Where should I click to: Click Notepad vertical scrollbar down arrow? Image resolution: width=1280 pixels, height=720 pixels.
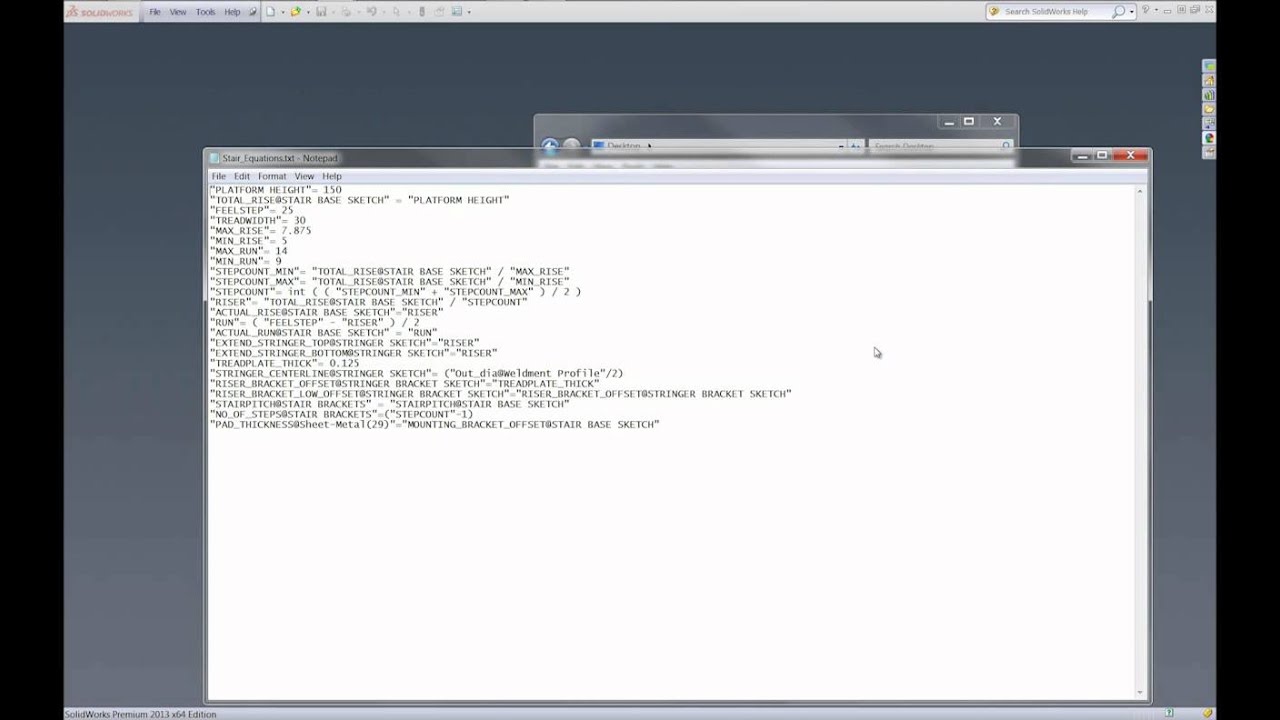coord(1141,692)
